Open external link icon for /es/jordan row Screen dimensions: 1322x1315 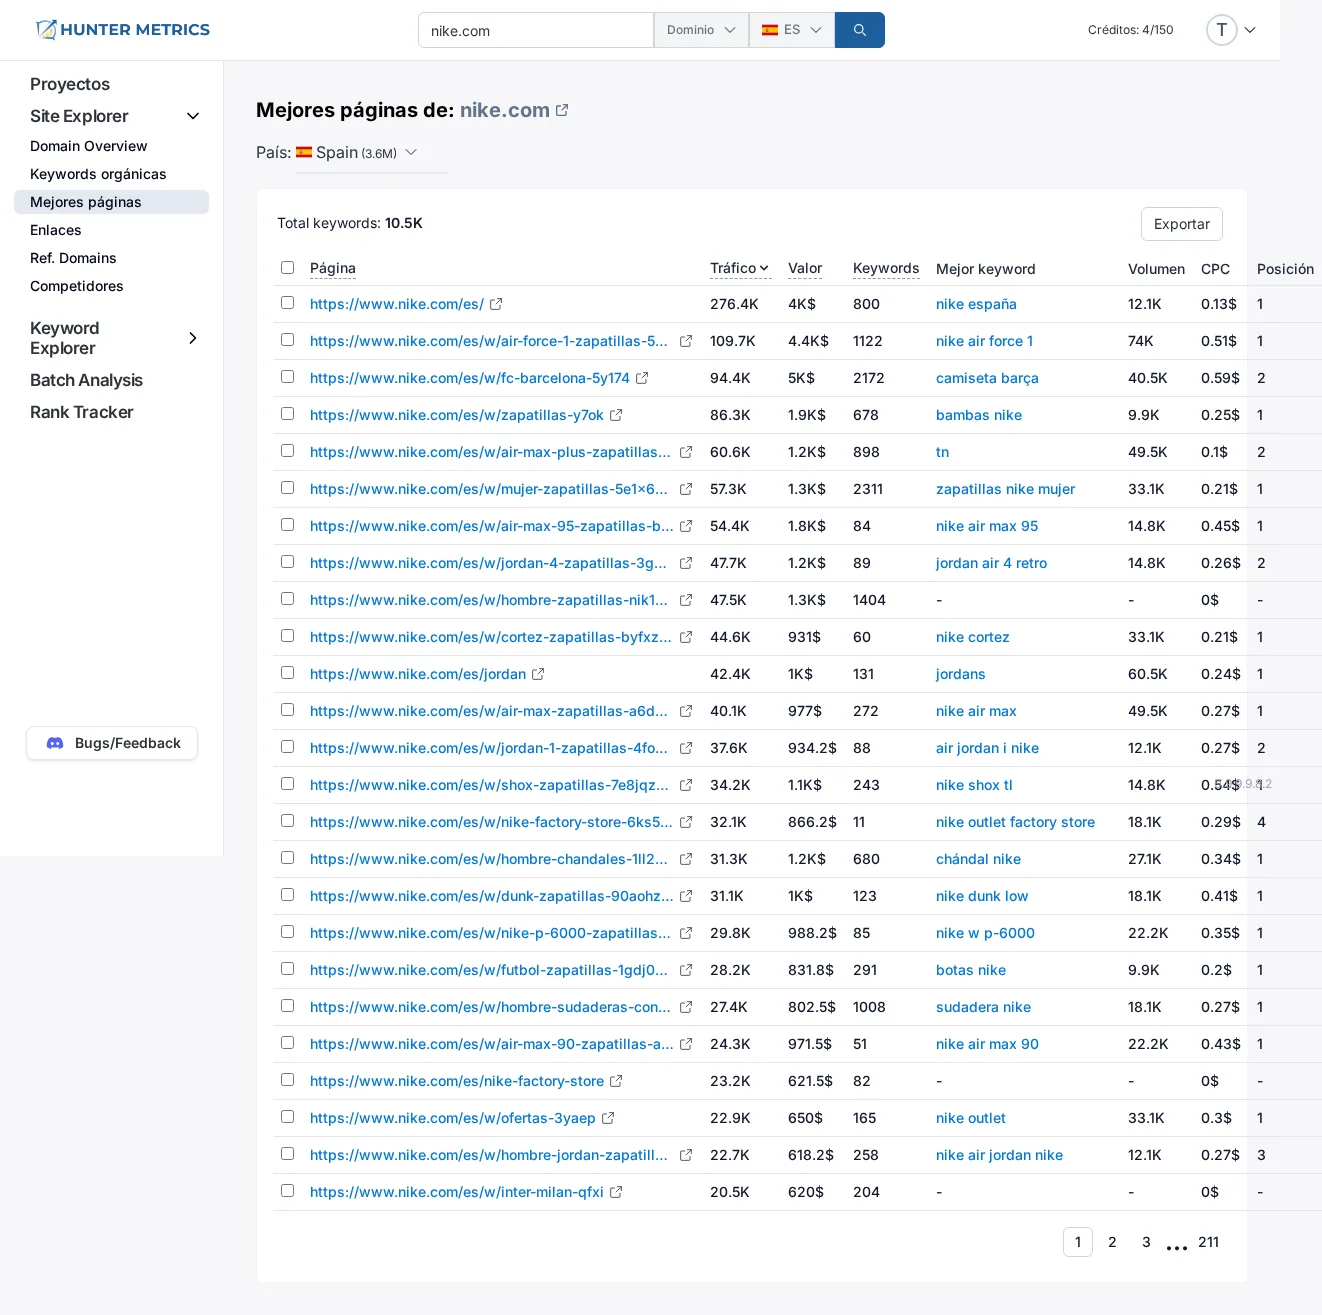click(538, 674)
